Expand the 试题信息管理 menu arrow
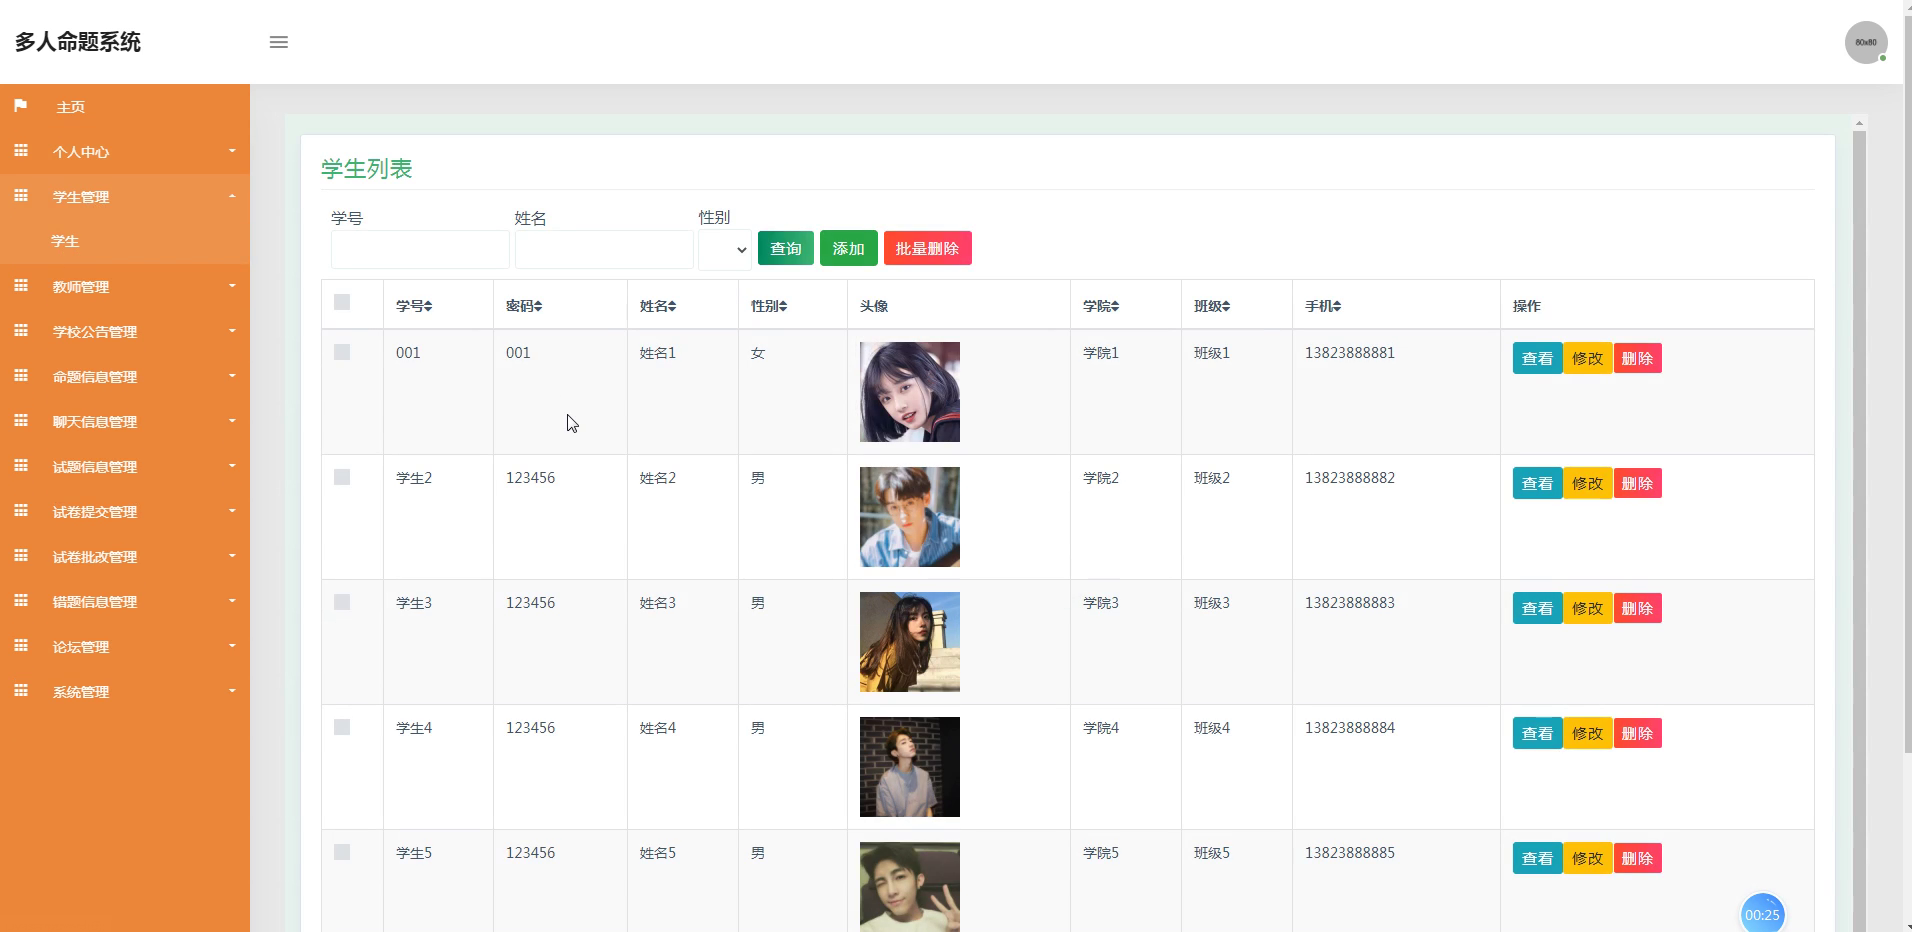This screenshot has height=932, width=1912. [x=232, y=466]
